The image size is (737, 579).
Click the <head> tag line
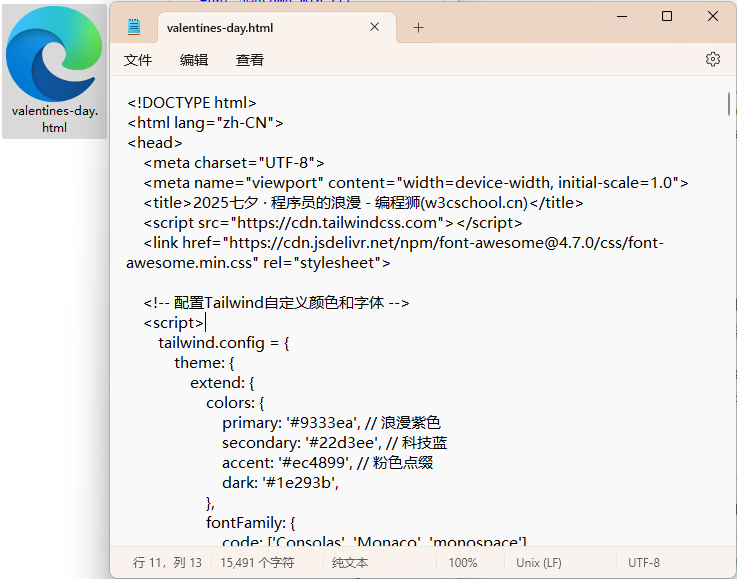pos(155,142)
